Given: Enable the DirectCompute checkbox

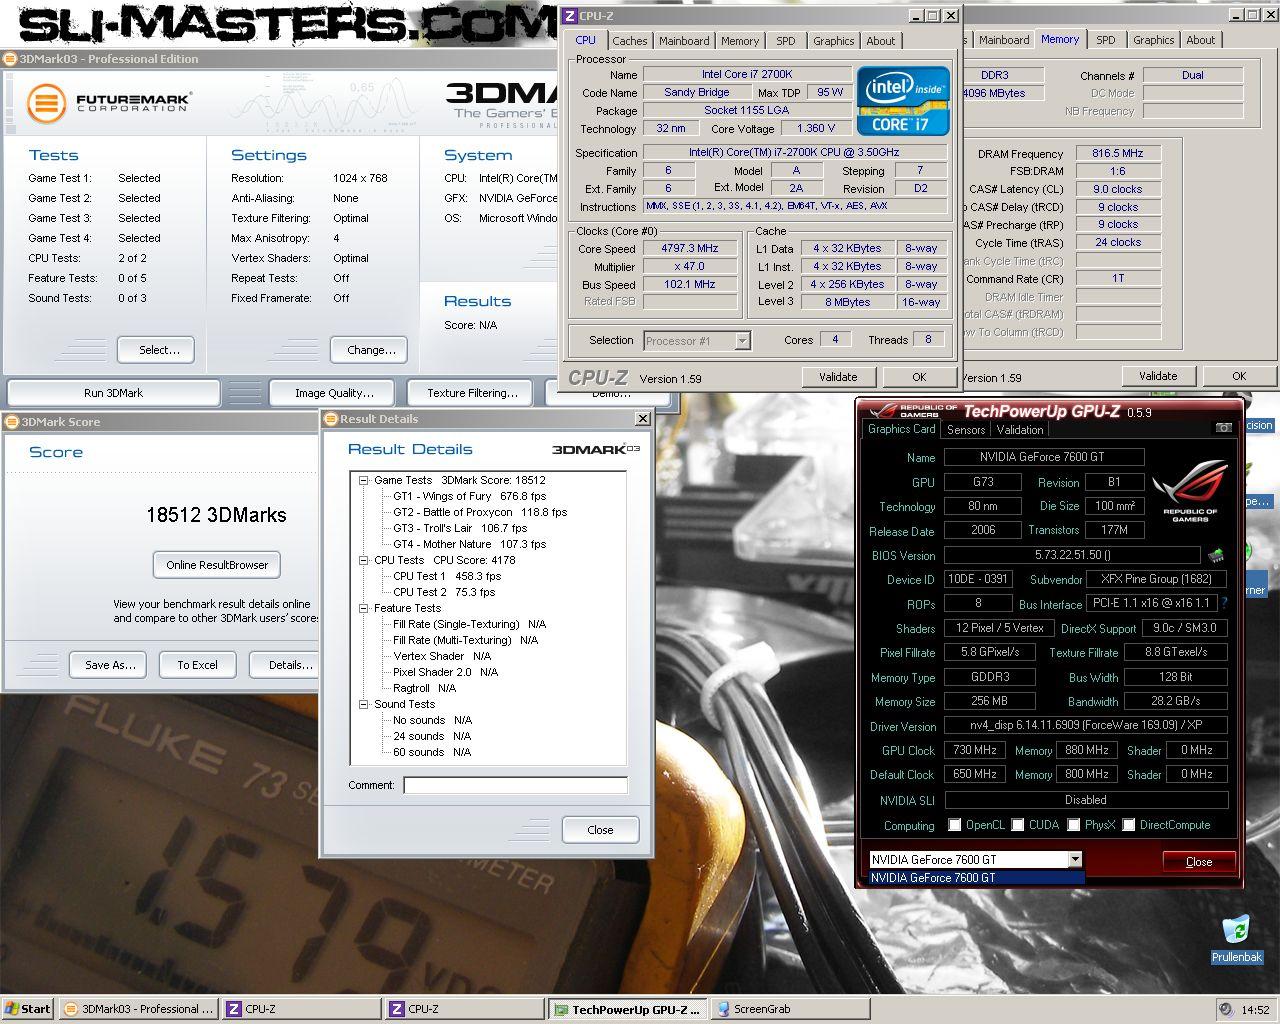Looking at the screenshot, I should [x=1128, y=825].
